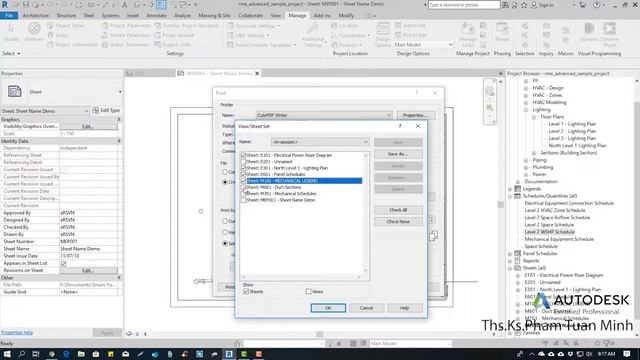Uncheck the Sheets option under Show

click(246, 291)
